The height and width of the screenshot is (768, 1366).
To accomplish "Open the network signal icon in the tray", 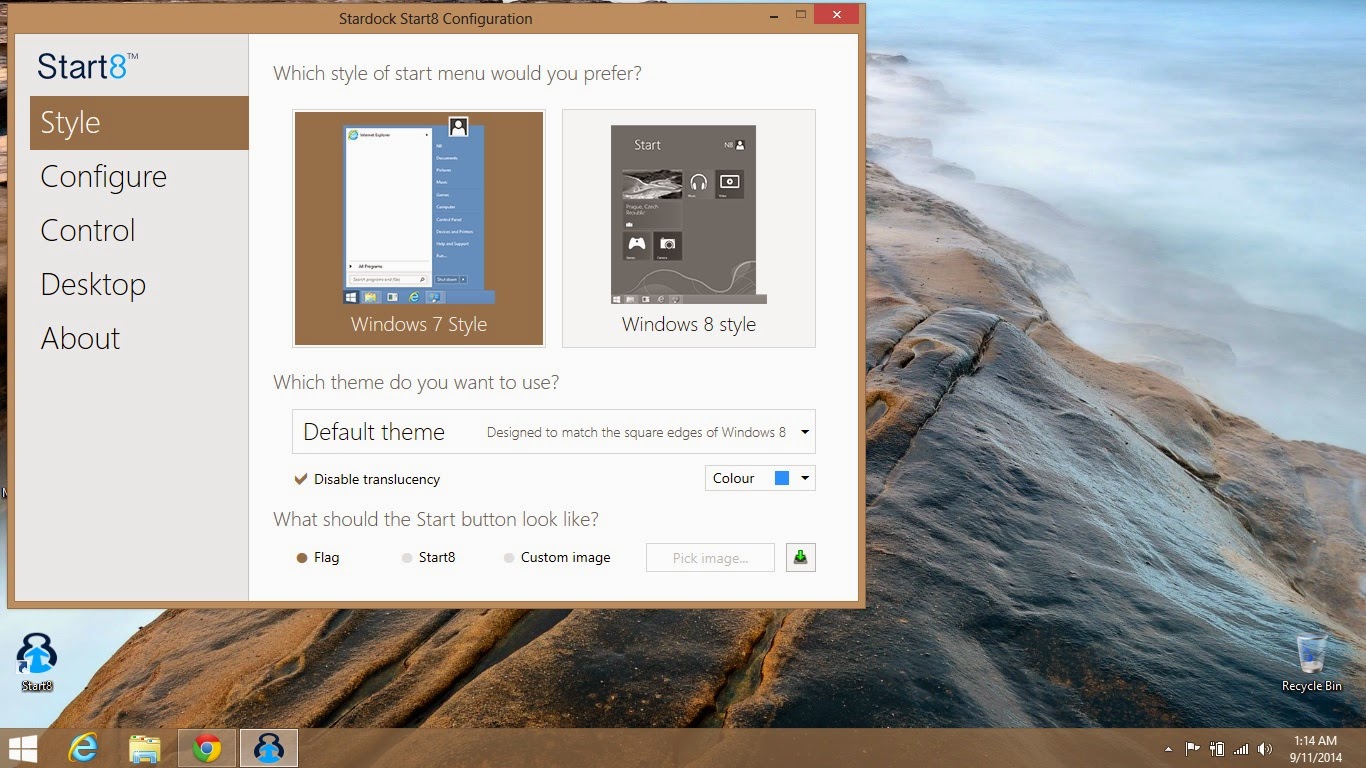I will (x=1241, y=748).
